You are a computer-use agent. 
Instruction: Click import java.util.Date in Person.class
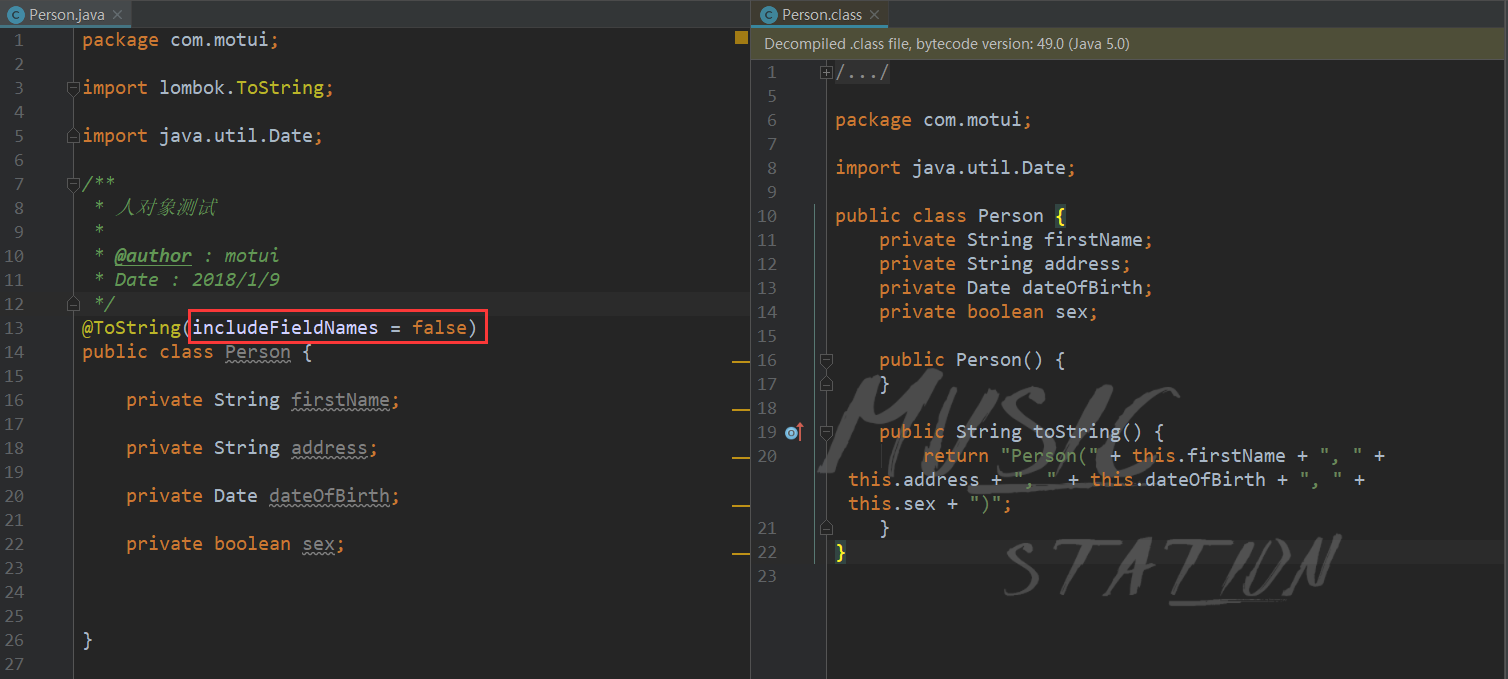[955, 168]
